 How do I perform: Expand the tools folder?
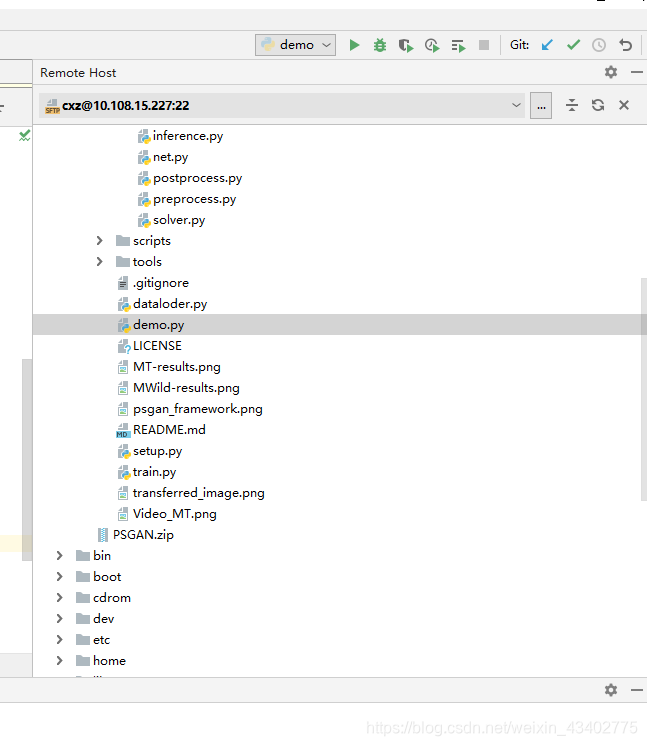click(x=99, y=262)
